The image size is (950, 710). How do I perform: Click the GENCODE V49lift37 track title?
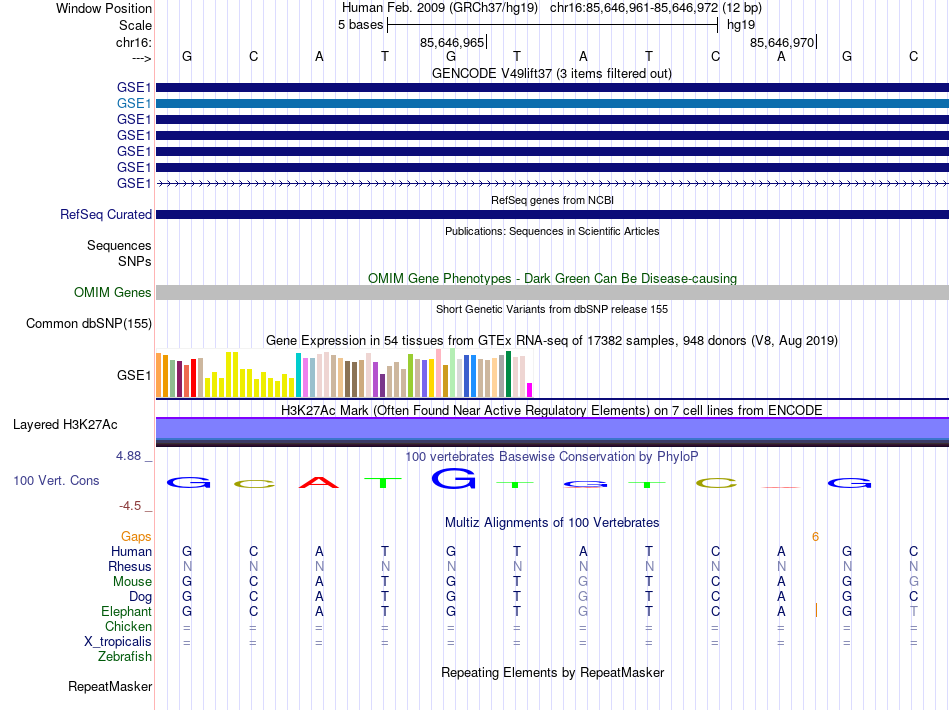point(552,73)
